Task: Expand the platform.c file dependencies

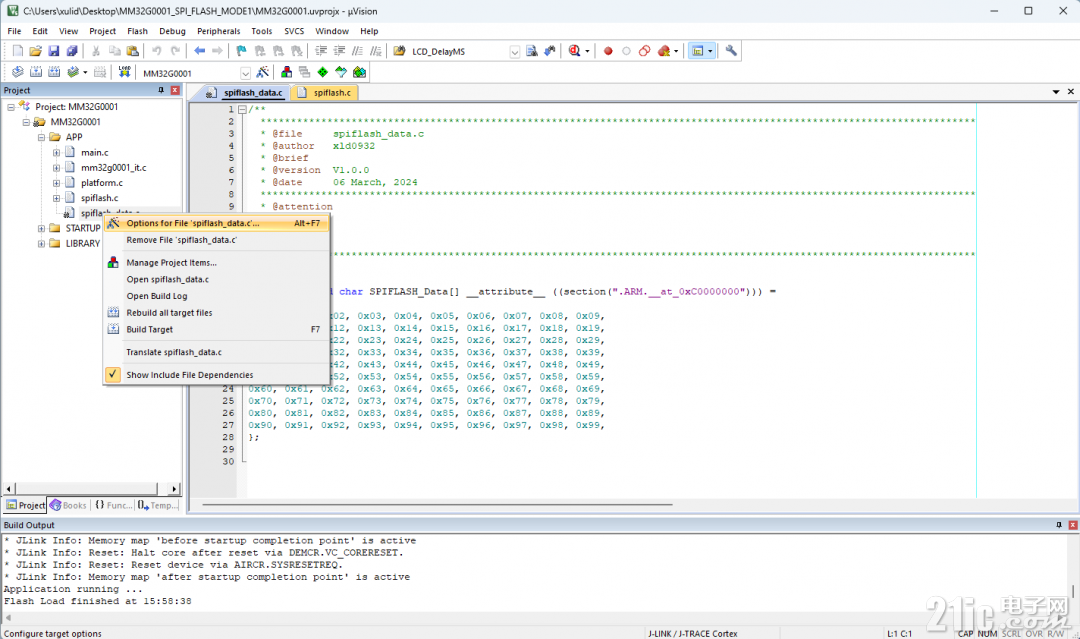Action: point(56,182)
